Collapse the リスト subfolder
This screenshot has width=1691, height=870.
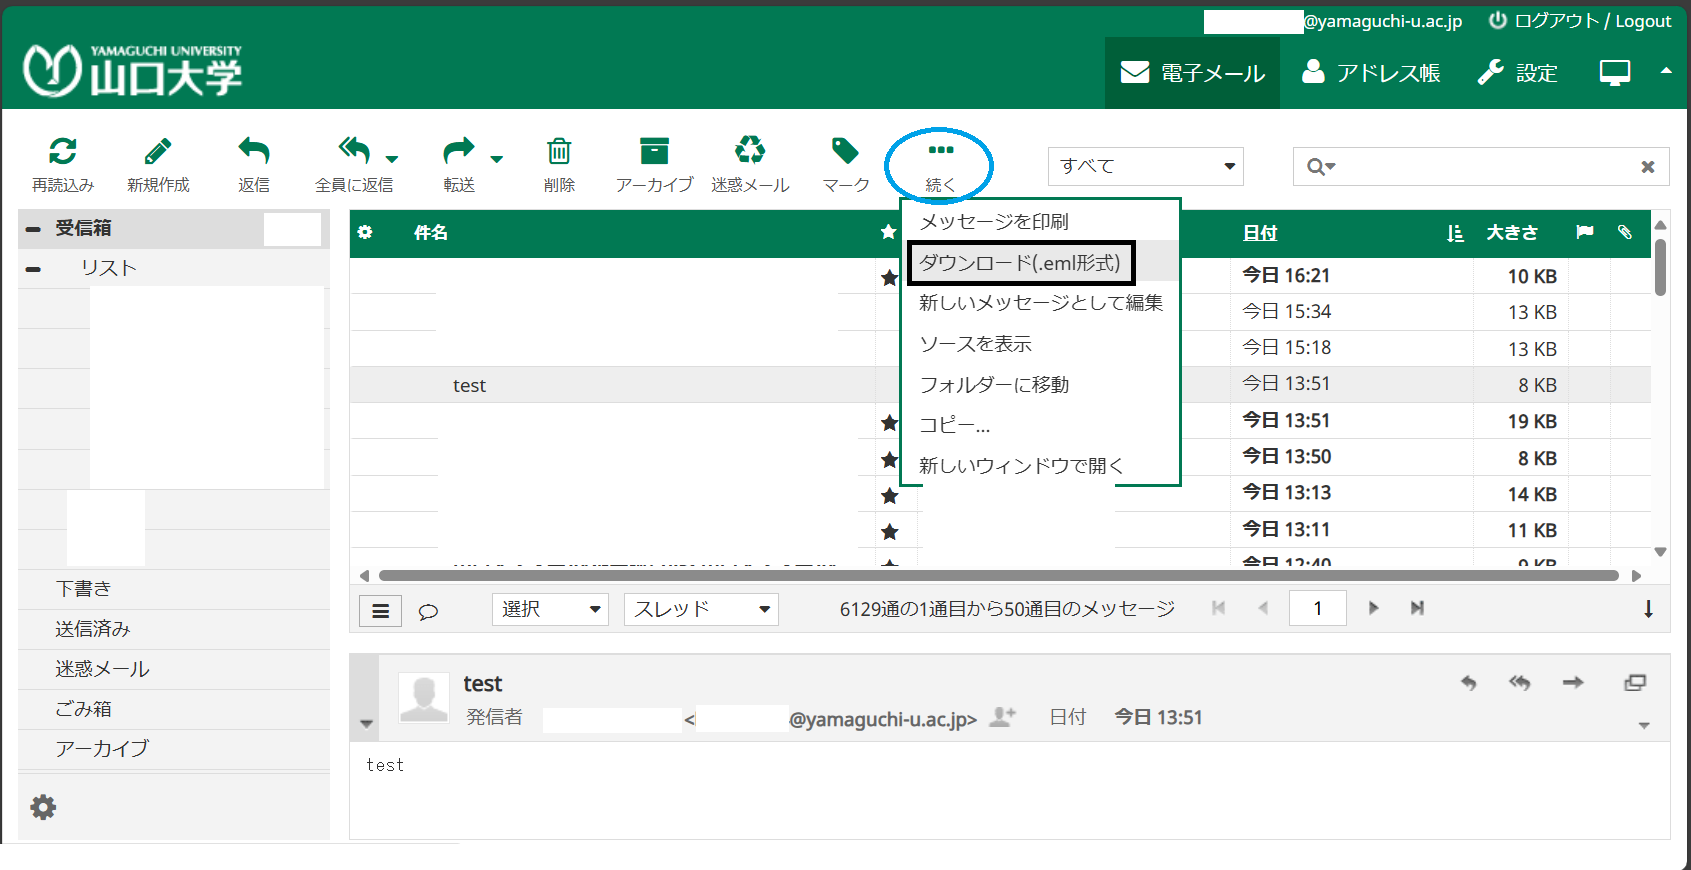pyautogui.click(x=33, y=269)
